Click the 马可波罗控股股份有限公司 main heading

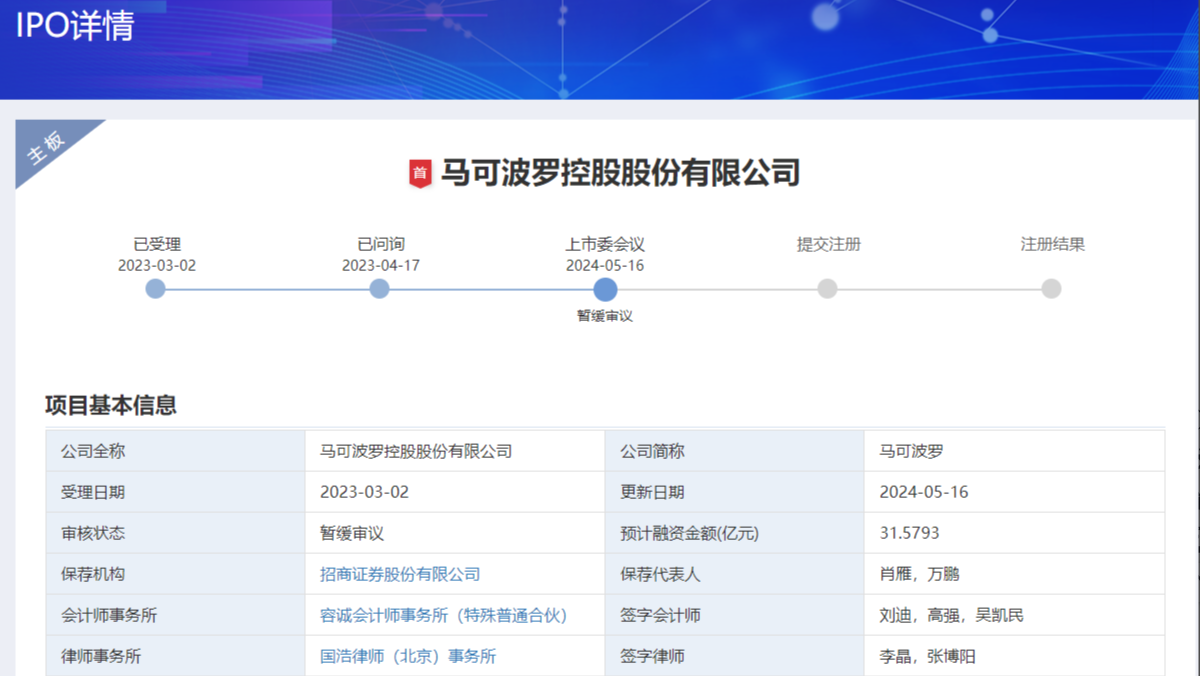(620, 173)
